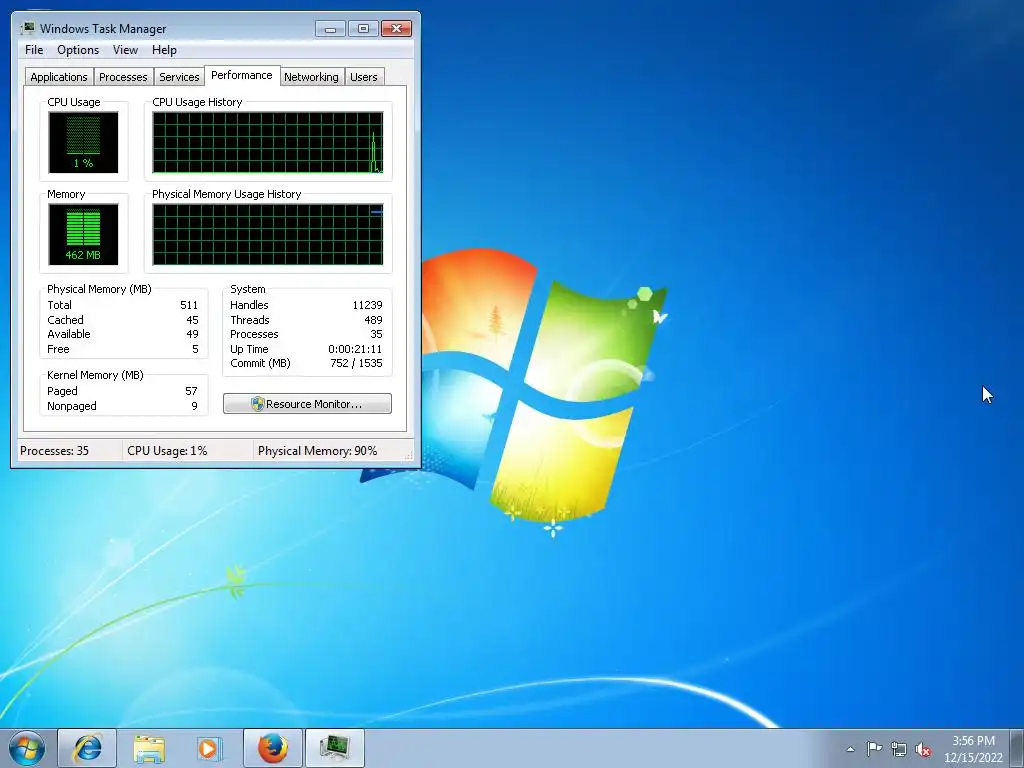Switch to the Applications tab
The width and height of the screenshot is (1024, 768).
(59, 77)
